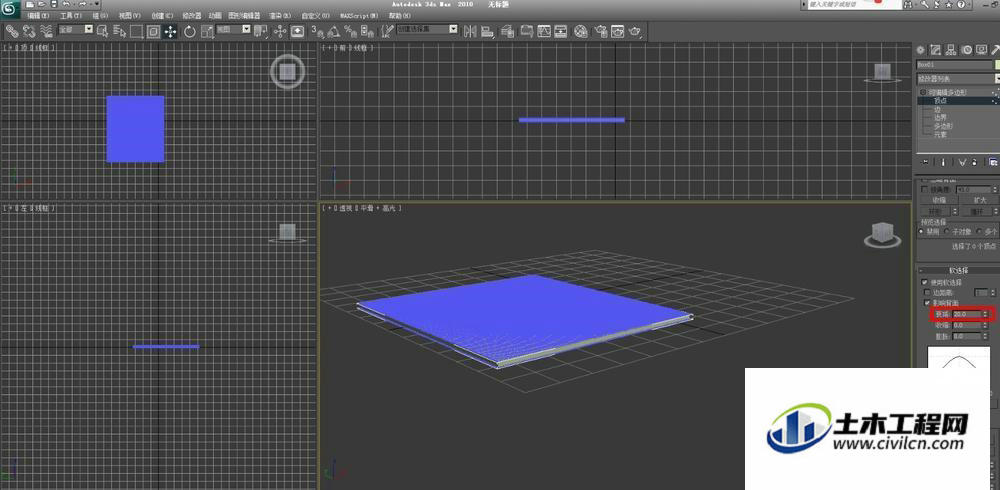This screenshot has width=1000, height=490.
Task: Activate the Select and Rotate tool
Action: click(x=189, y=31)
